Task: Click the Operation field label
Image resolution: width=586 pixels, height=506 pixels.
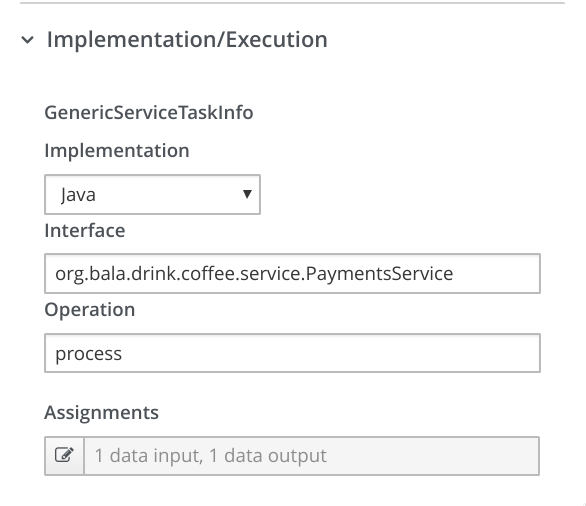Action: (90, 310)
